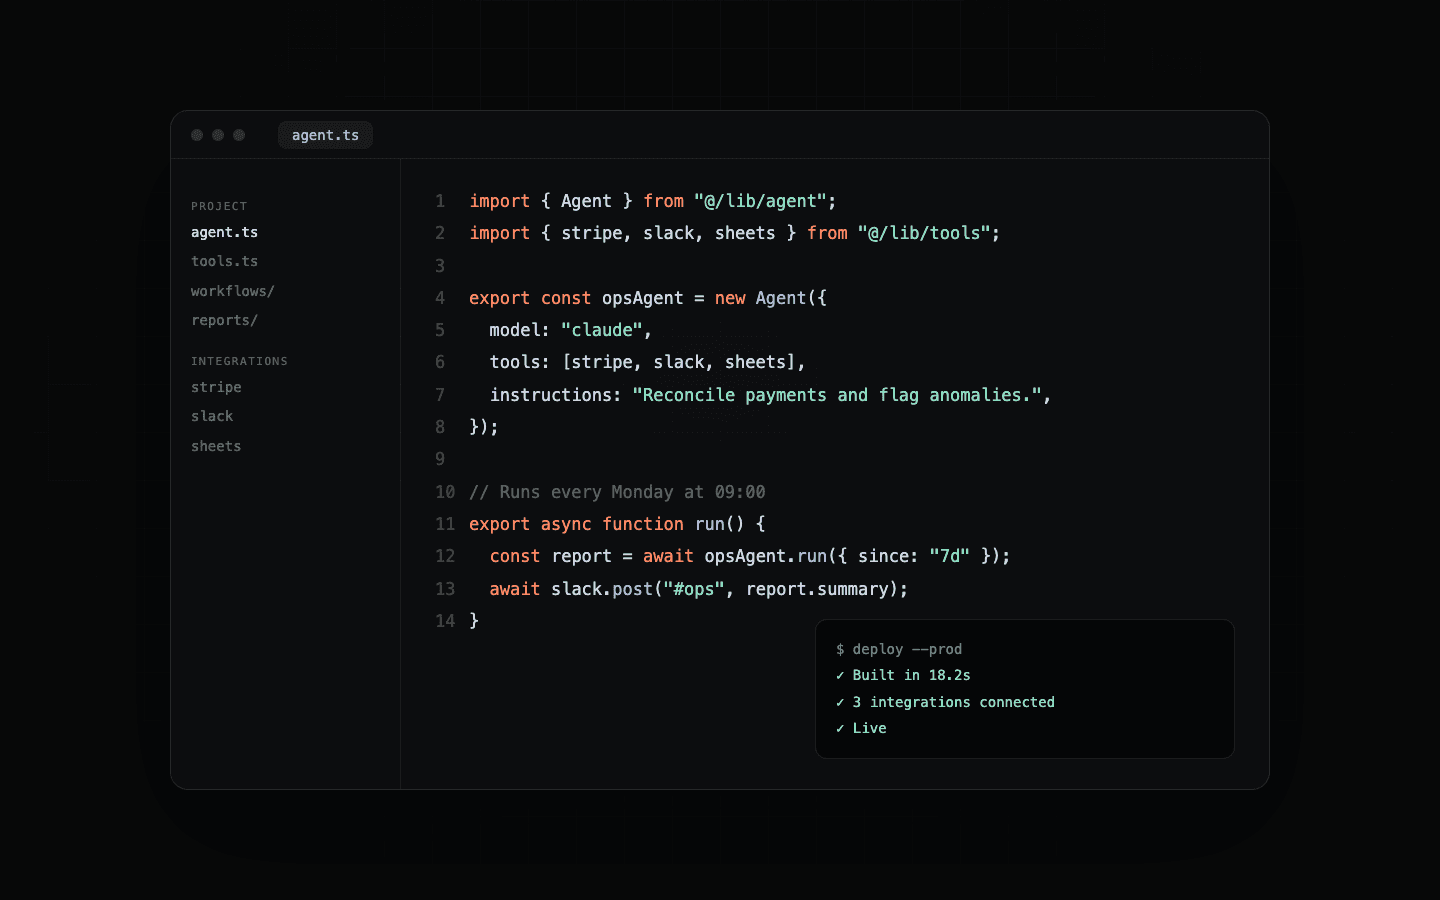Expand the reports/ folder

tap(225, 320)
